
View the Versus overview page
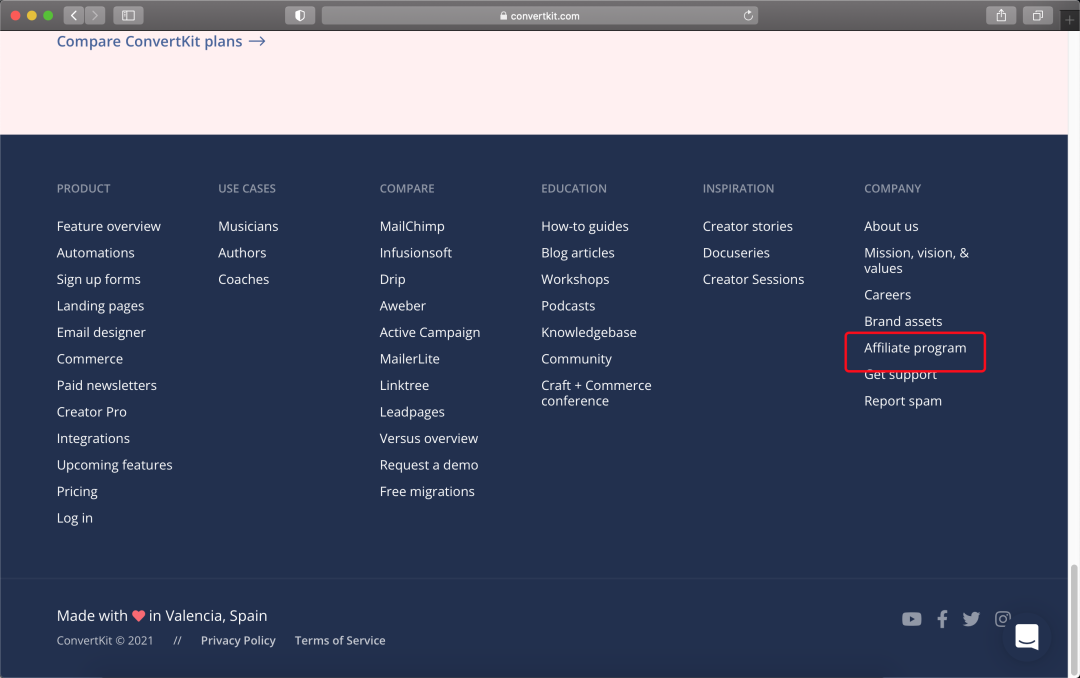(428, 438)
